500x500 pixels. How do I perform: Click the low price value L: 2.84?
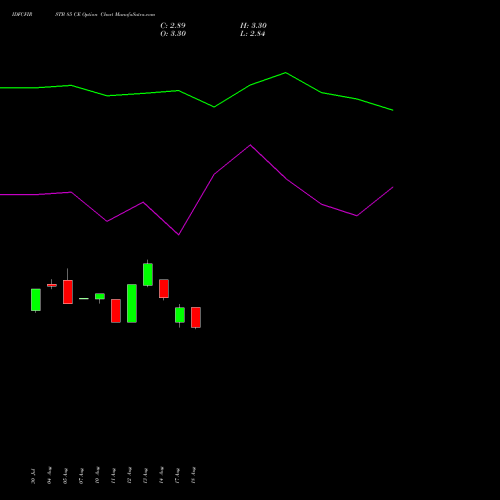pyautogui.click(x=253, y=34)
